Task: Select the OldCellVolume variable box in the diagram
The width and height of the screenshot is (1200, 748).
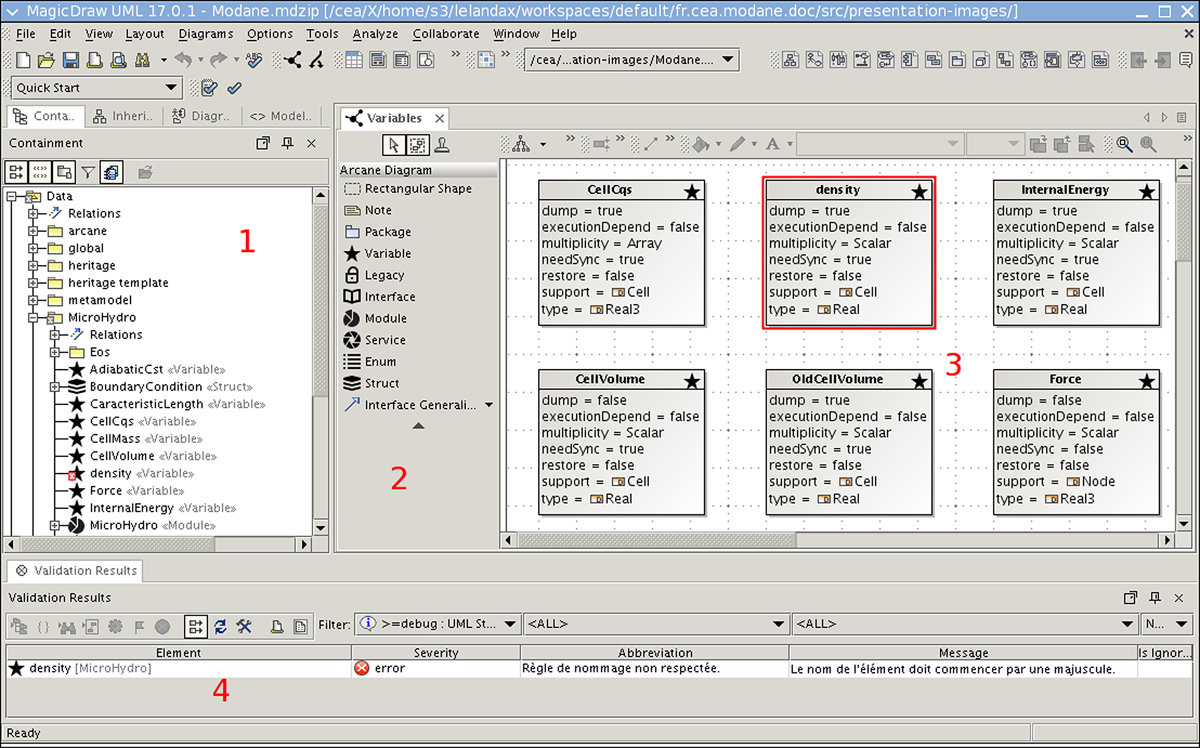Action: point(849,442)
